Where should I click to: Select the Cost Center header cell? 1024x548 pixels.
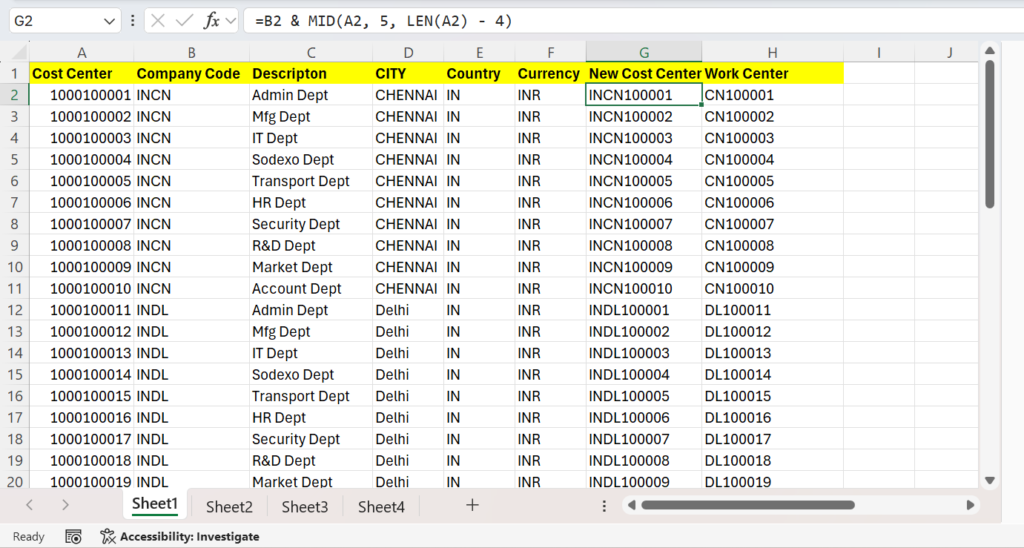point(82,74)
